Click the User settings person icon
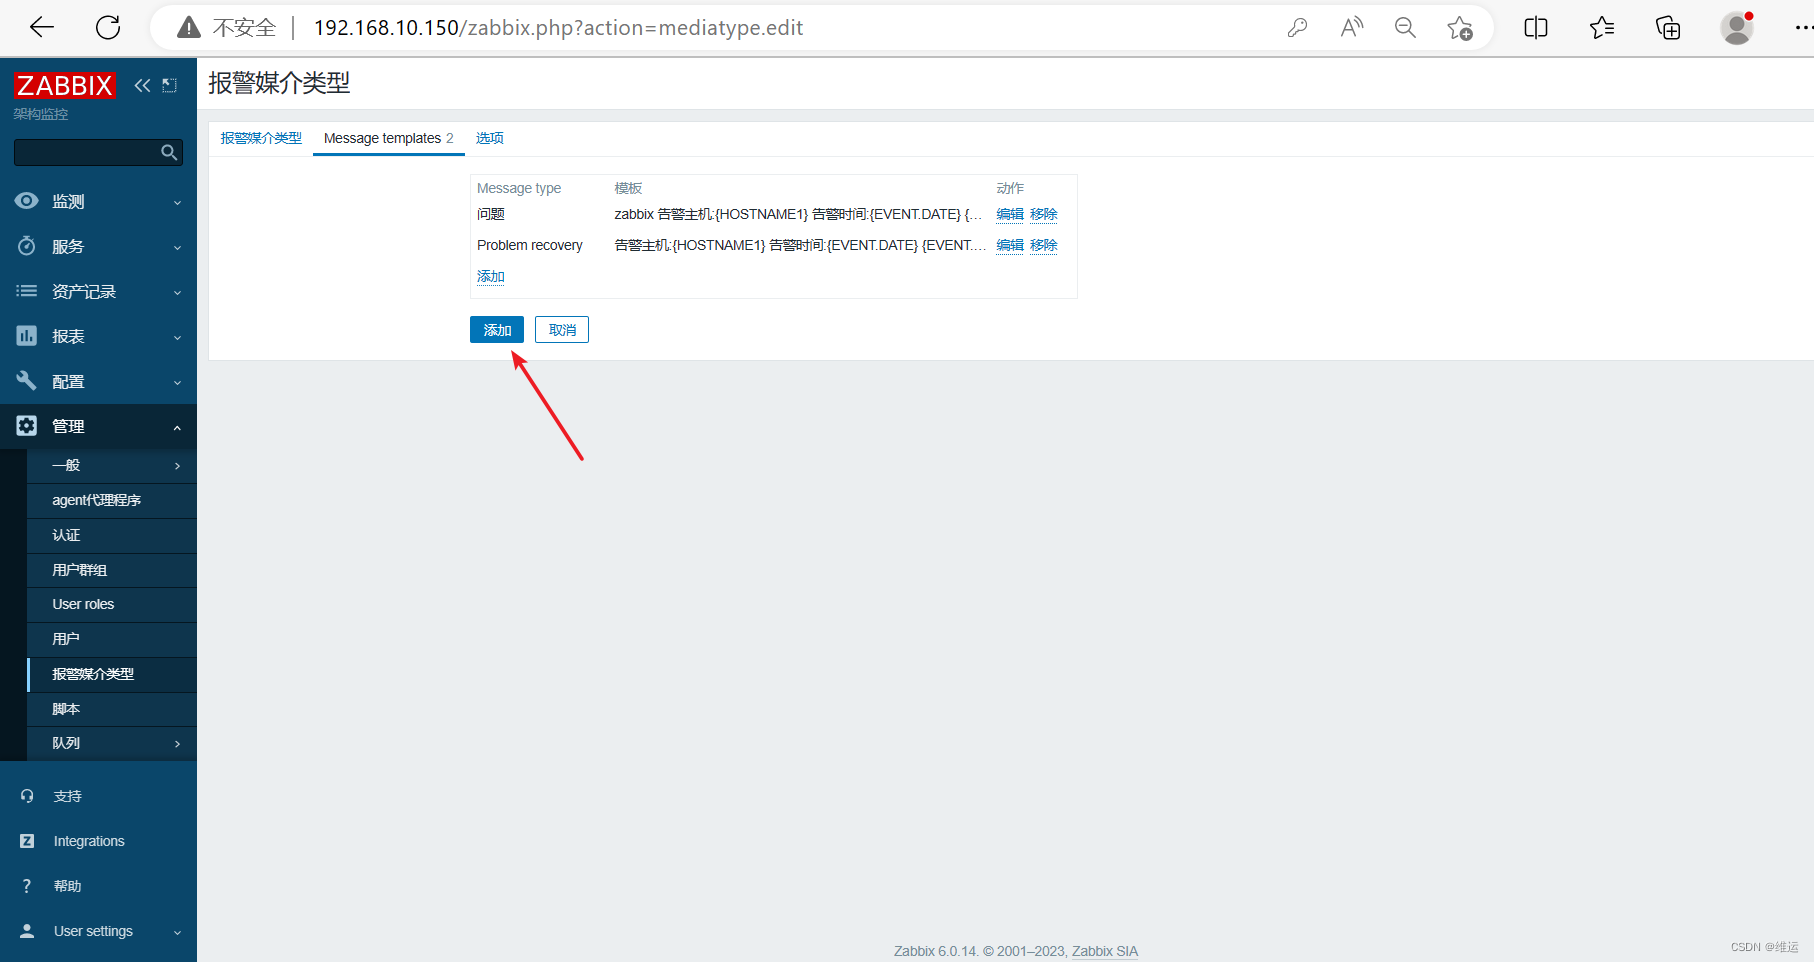 [27, 931]
